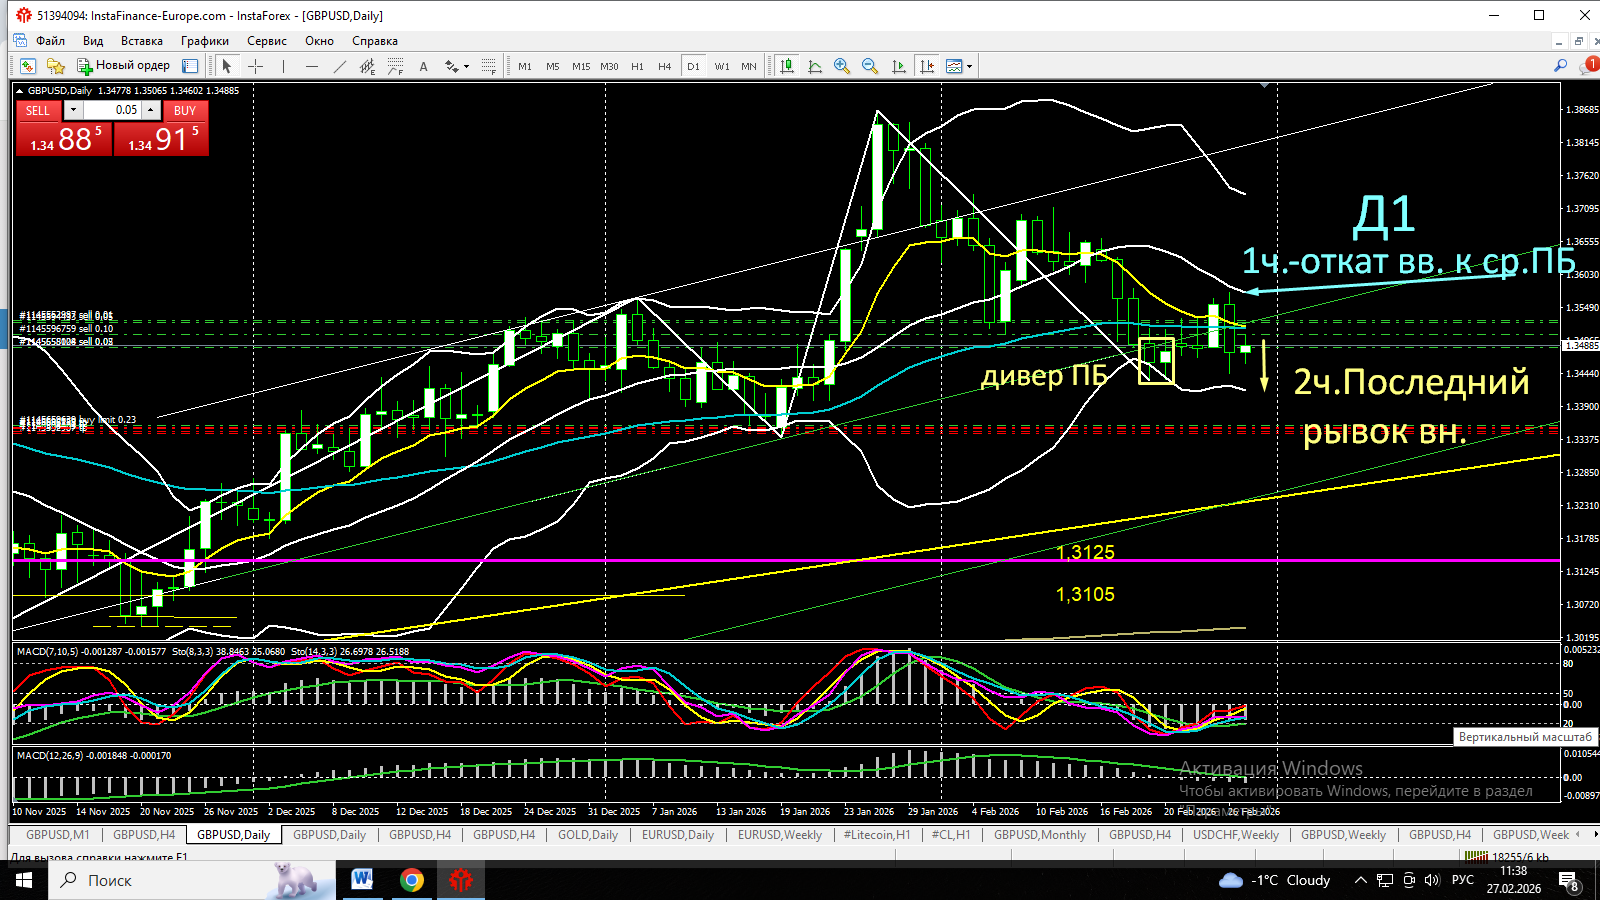The image size is (1600, 900).
Task: Open the Вставка menu
Action: 142,41
